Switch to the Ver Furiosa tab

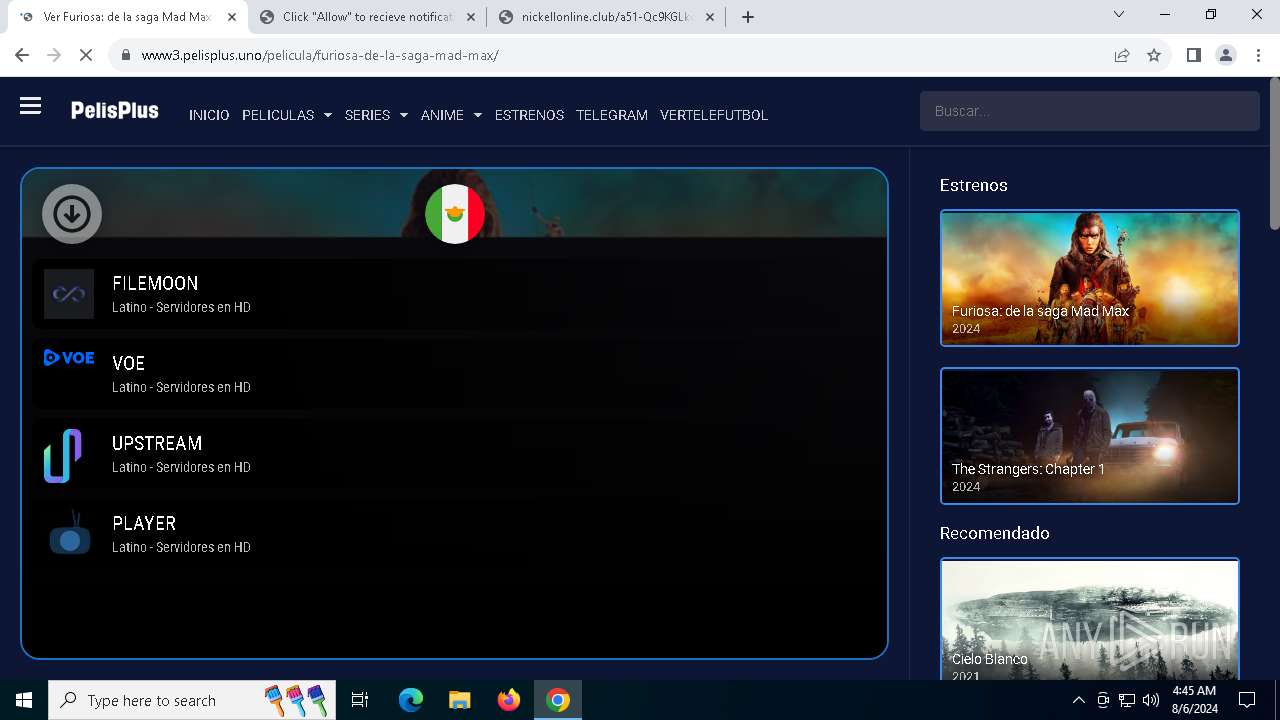pos(127,17)
